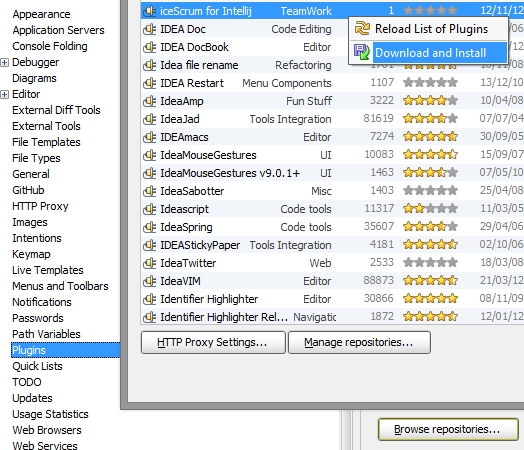Open GitHub settings
The height and width of the screenshot is (450, 524).
pos(28,190)
